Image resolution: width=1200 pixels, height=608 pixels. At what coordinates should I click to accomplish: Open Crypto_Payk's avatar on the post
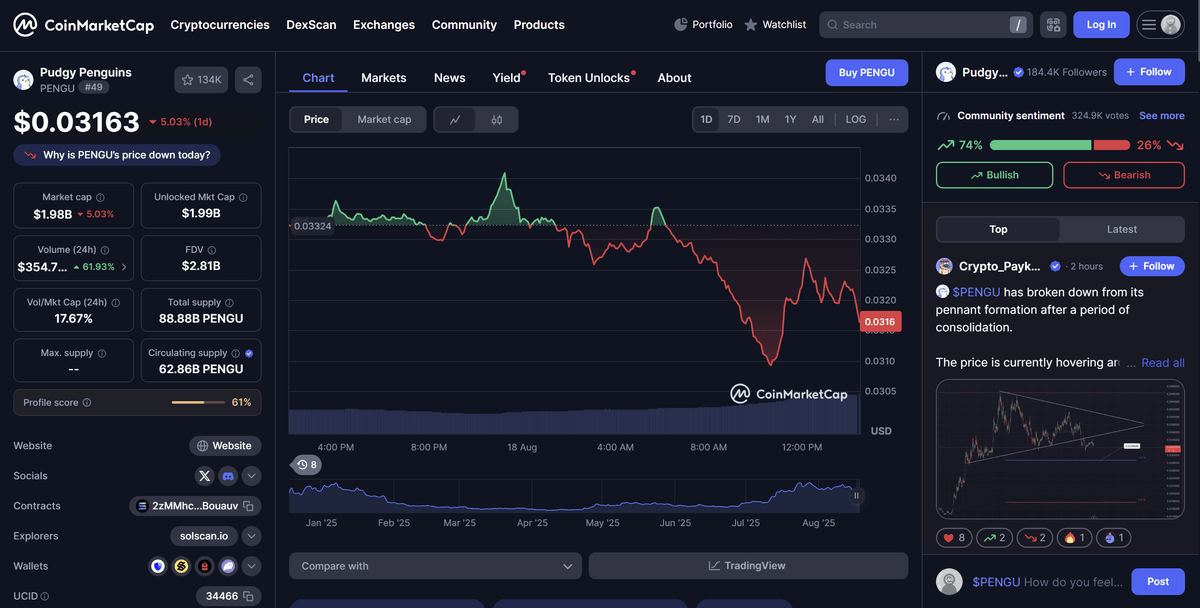[944, 266]
